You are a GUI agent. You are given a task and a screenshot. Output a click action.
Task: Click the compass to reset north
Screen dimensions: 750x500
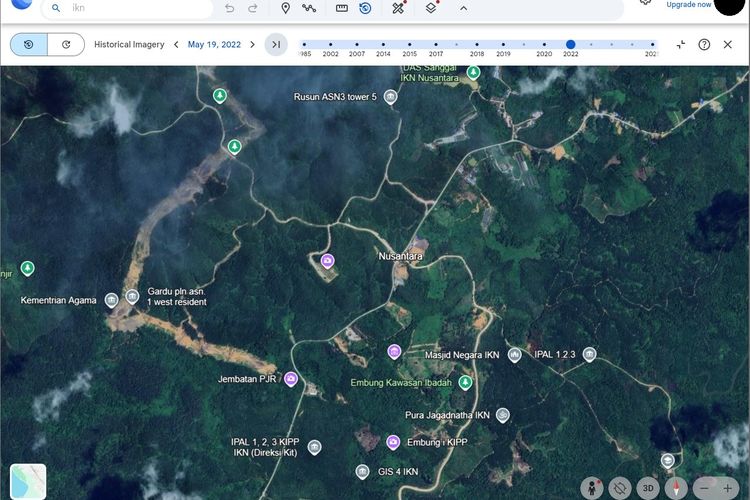pos(676,489)
